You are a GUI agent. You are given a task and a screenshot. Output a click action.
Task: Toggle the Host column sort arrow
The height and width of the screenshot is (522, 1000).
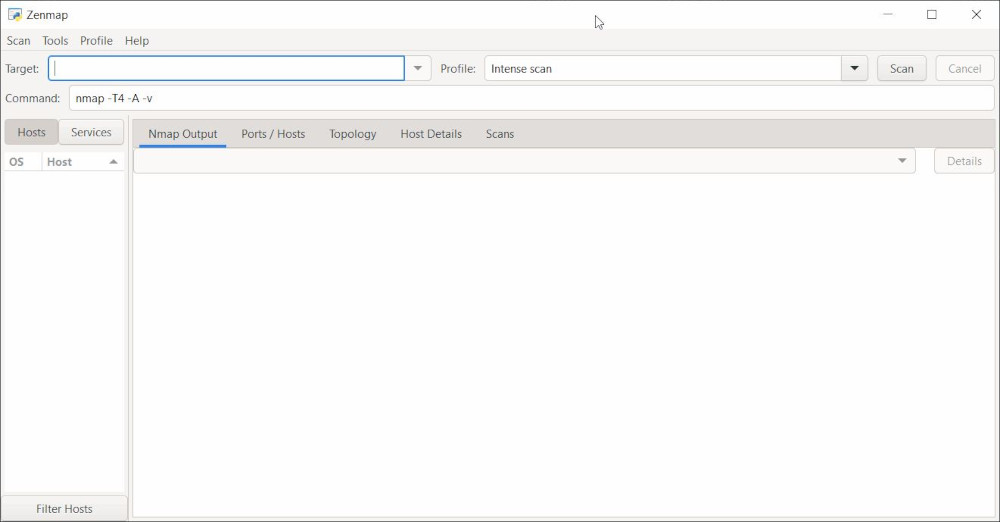(114, 162)
